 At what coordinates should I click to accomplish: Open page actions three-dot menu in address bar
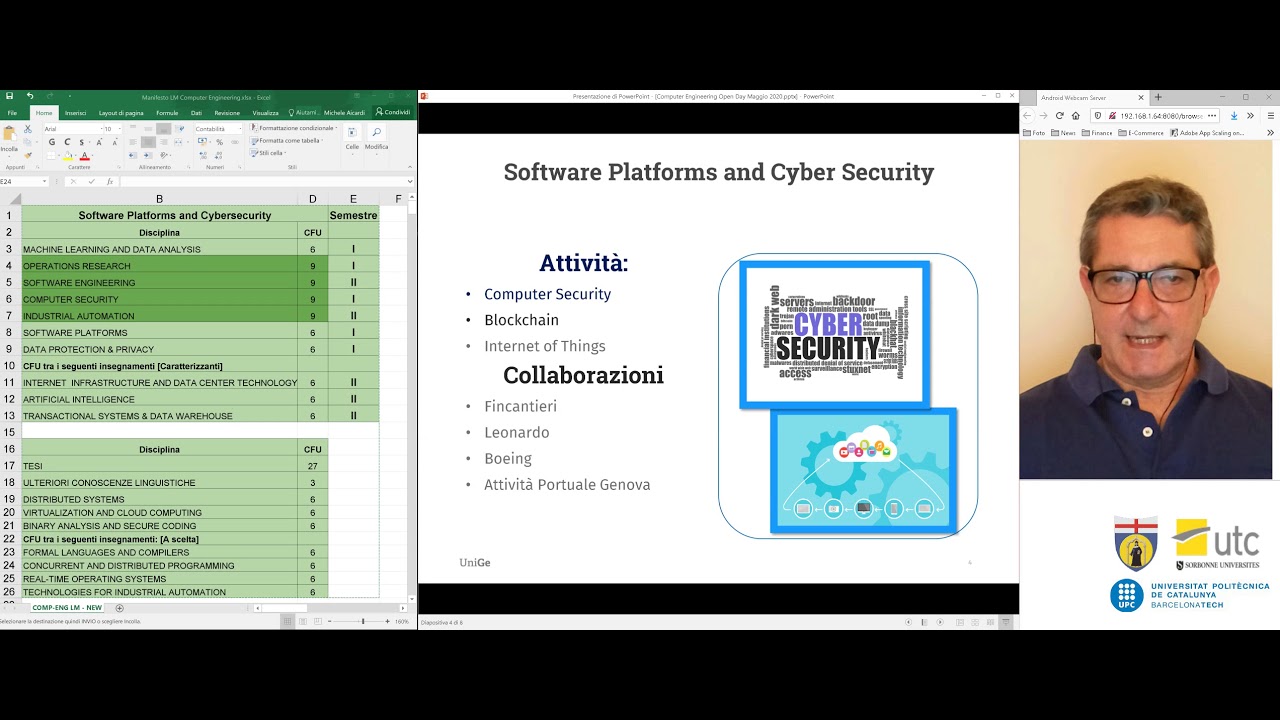point(1212,116)
